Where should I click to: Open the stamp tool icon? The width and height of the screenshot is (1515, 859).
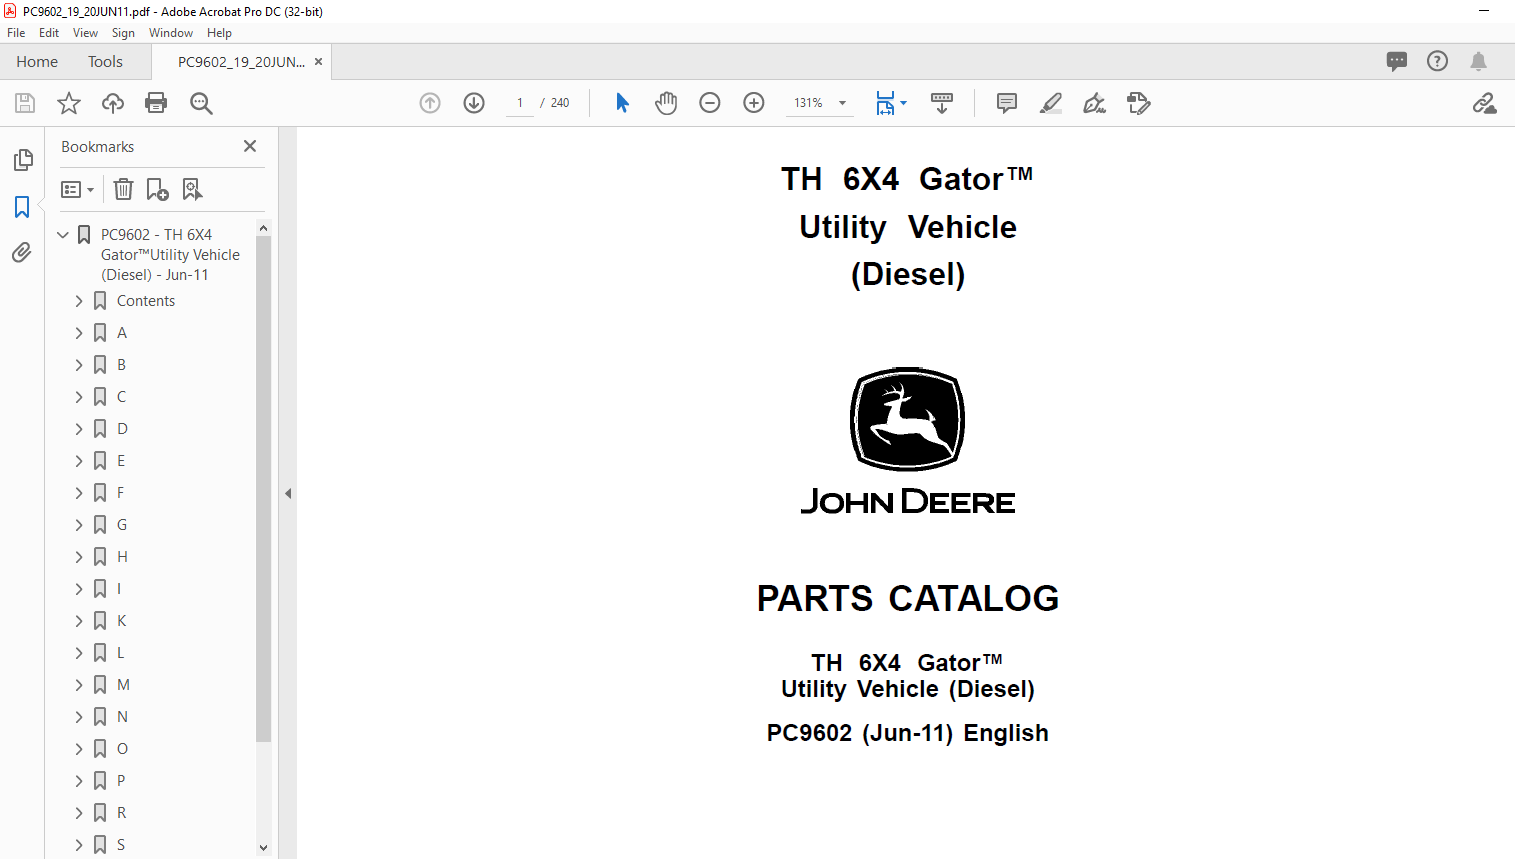click(1139, 103)
